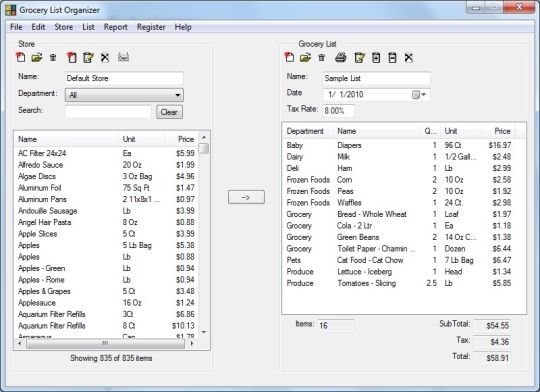Open the Store menu

pyautogui.click(x=64, y=27)
